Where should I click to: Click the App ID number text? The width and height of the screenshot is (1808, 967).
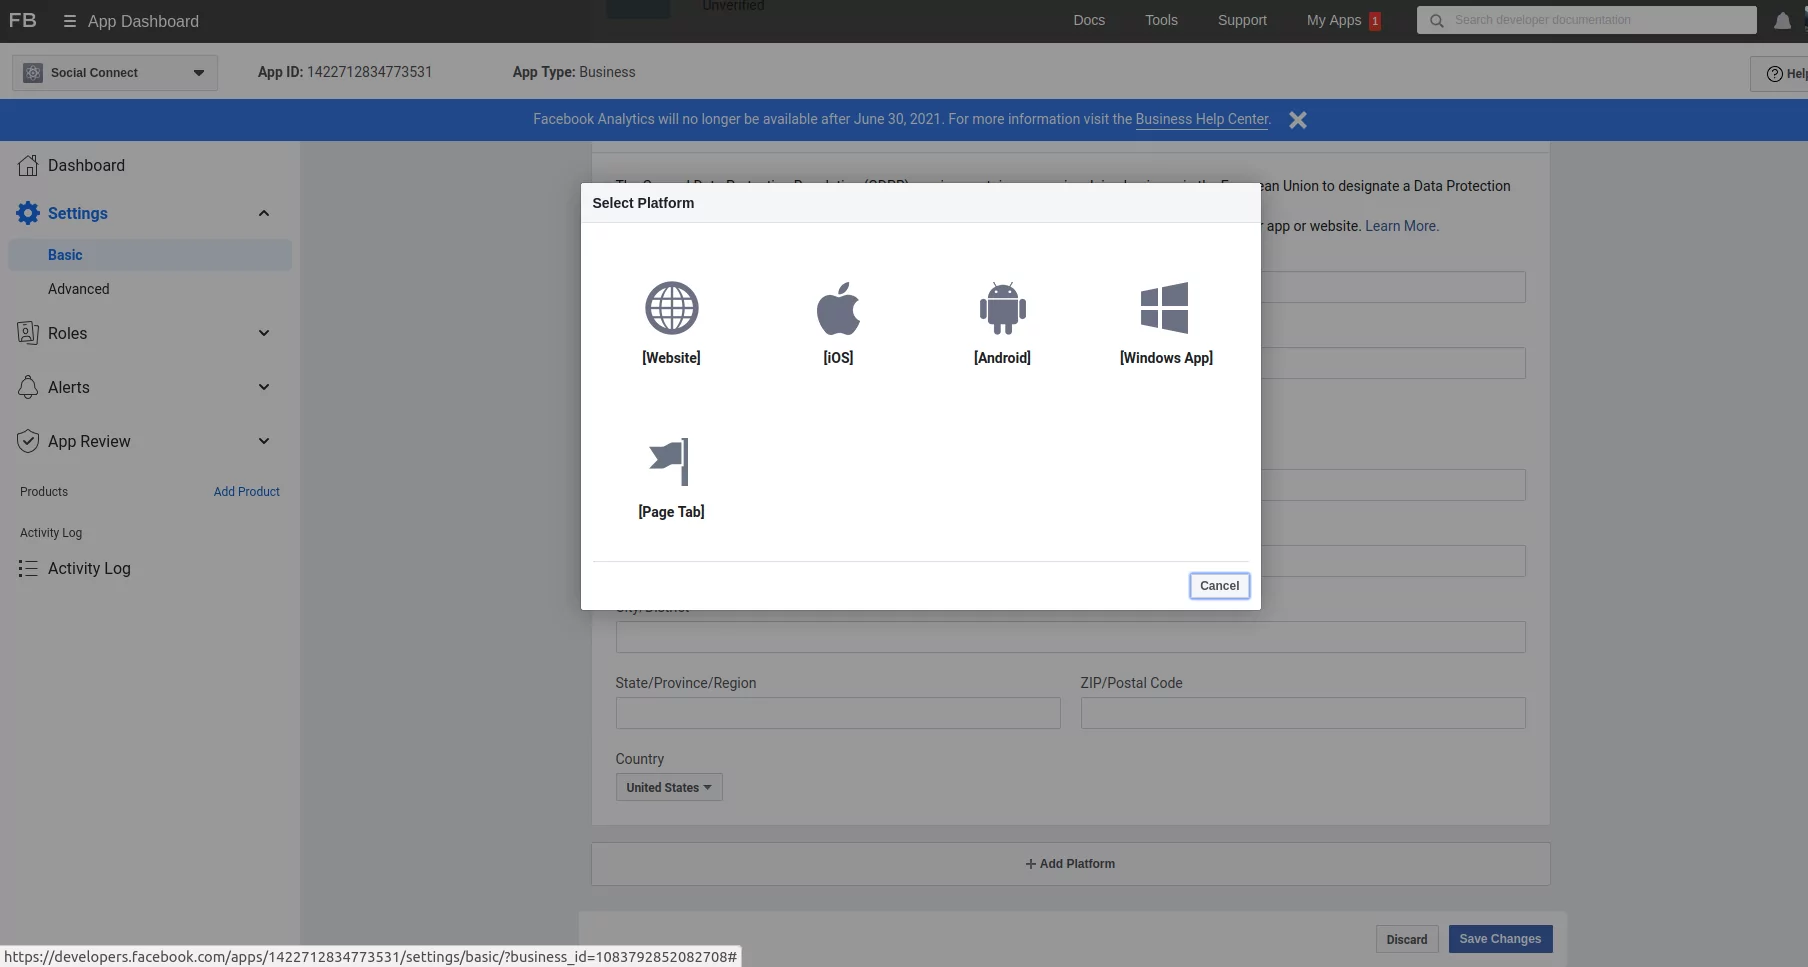pyautogui.click(x=369, y=72)
